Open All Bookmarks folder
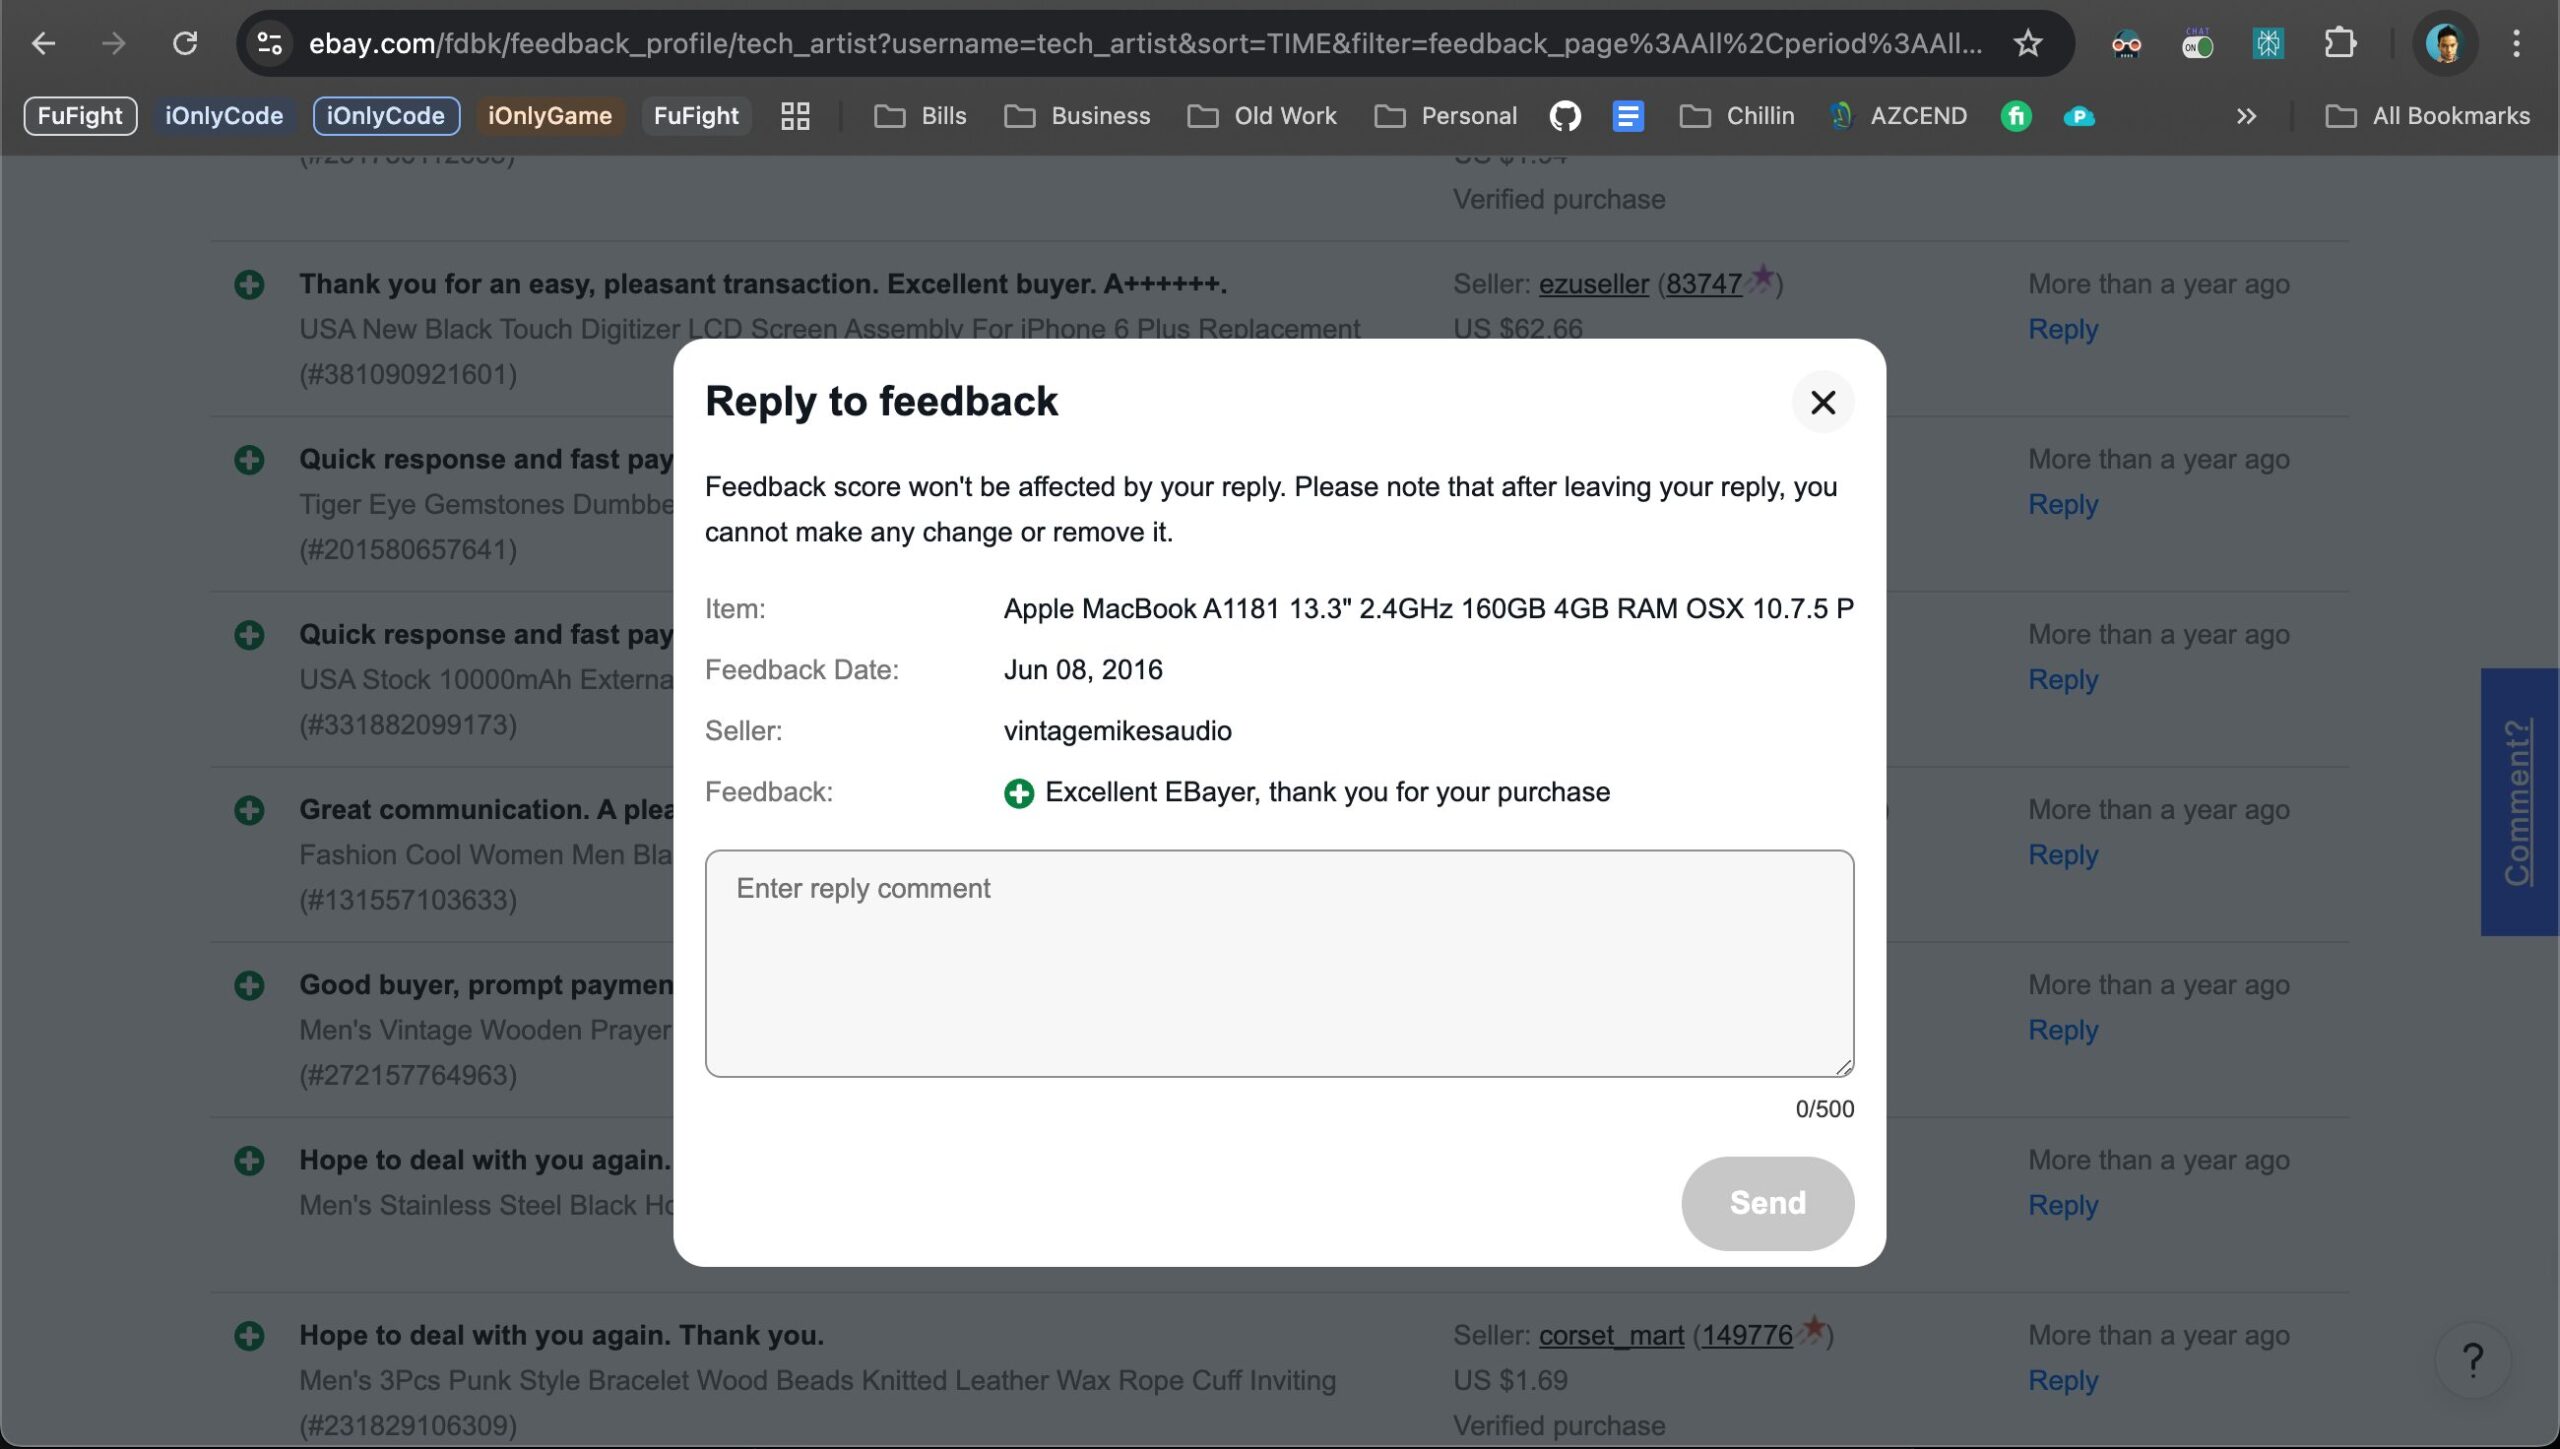 click(x=2428, y=116)
